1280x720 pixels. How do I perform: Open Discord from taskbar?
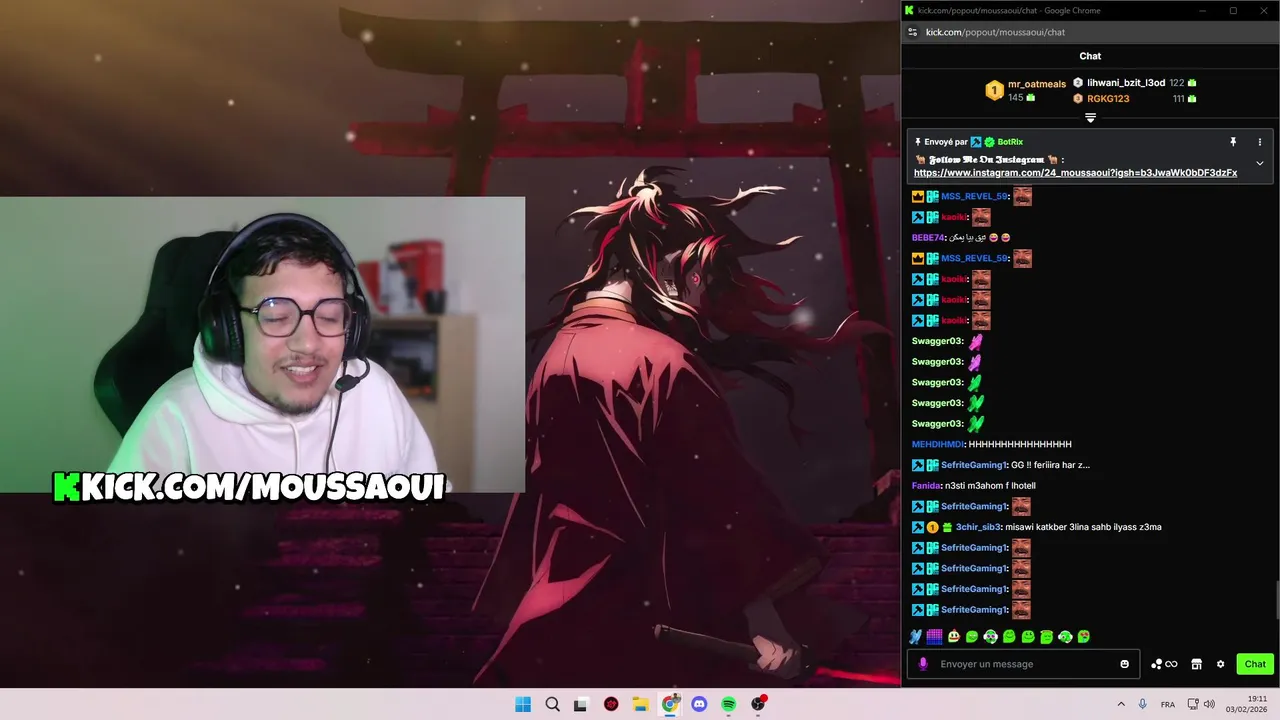point(699,704)
